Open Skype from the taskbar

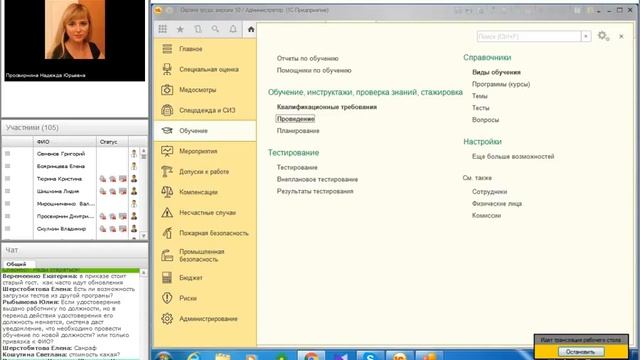coord(370,356)
